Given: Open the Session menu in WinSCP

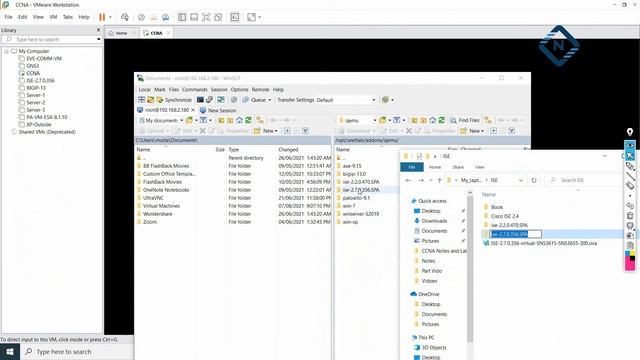Looking at the screenshot, I should [219, 89].
